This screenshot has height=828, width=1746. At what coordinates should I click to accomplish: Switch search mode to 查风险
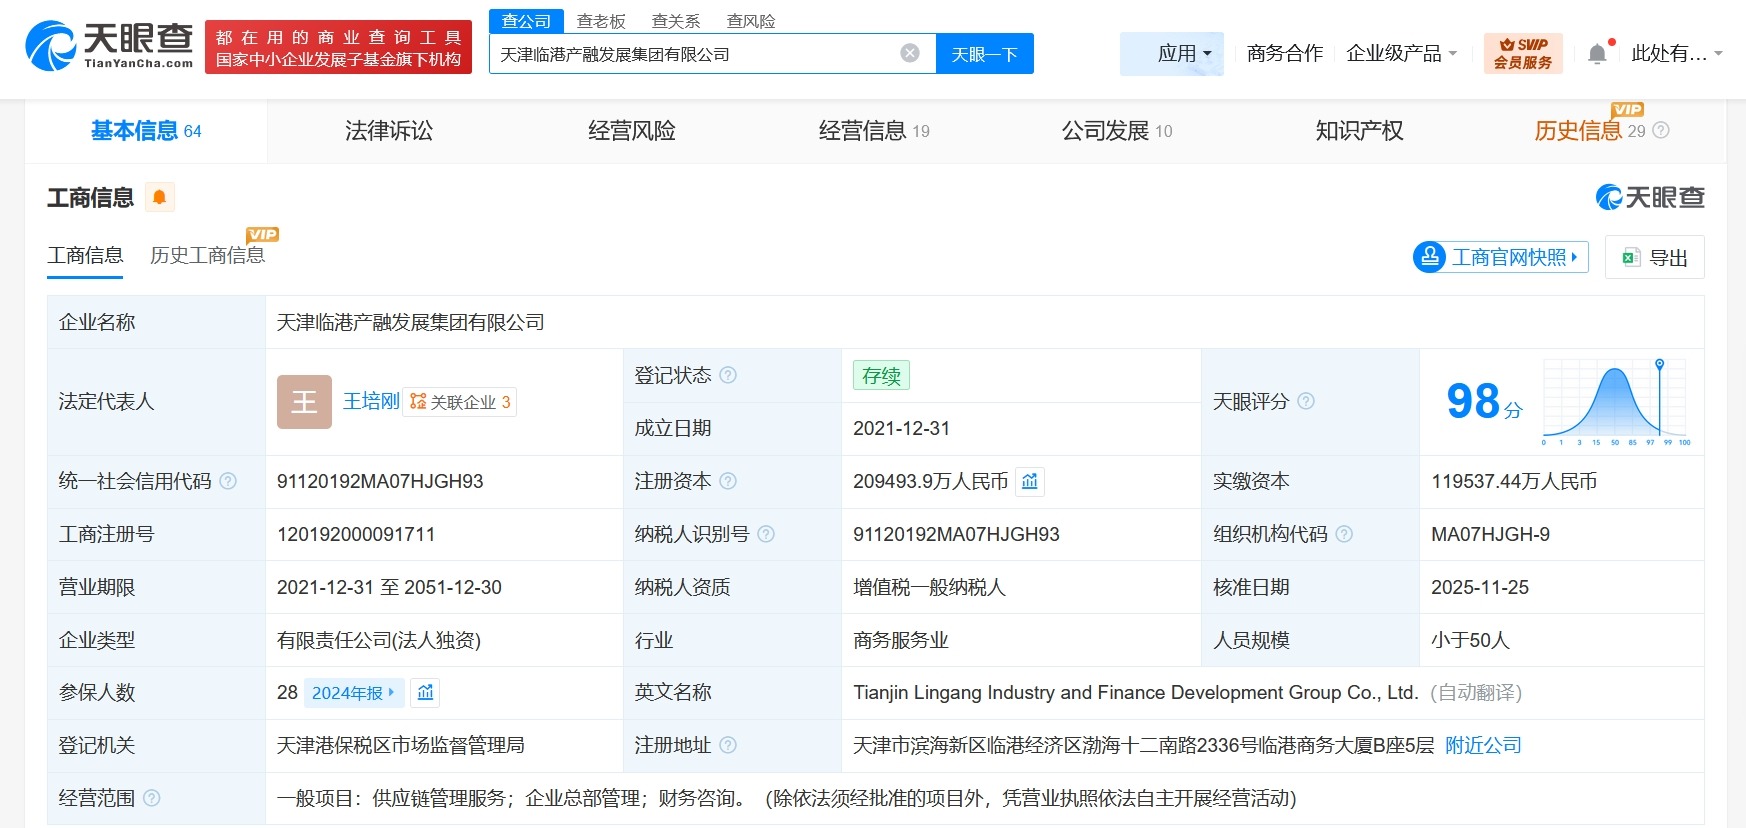(x=751, y=21)
